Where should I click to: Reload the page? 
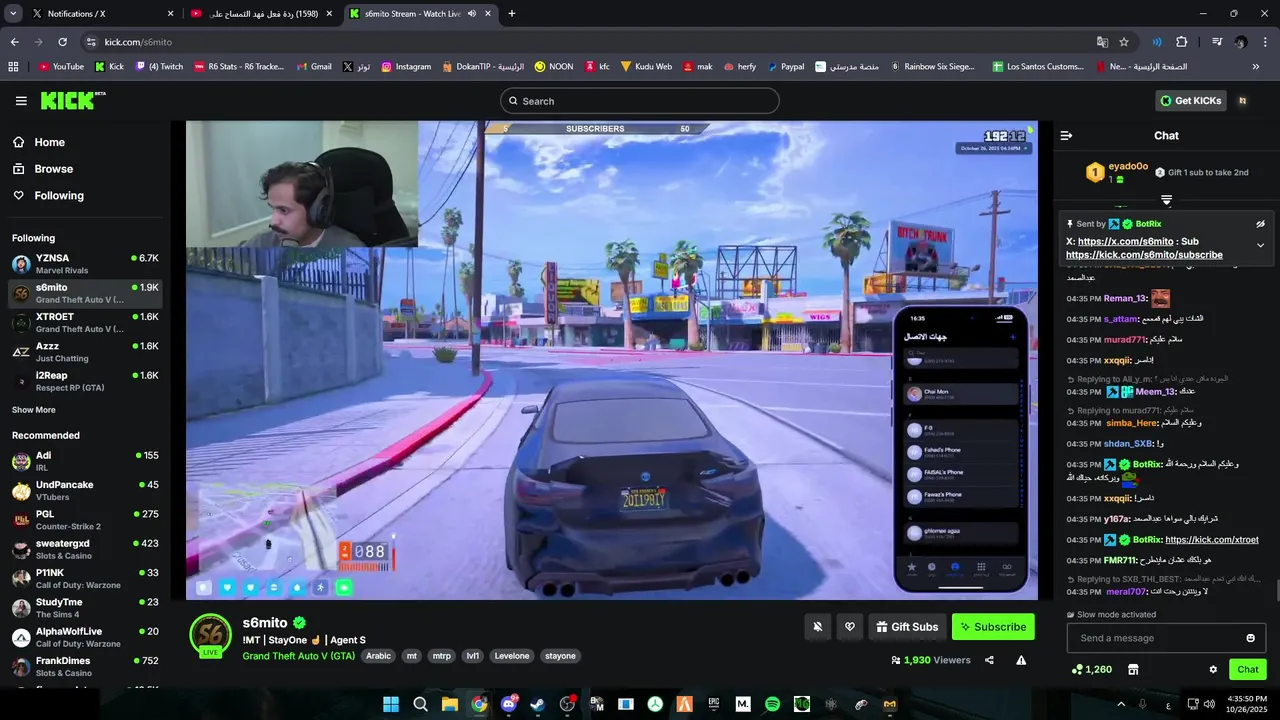pyautogui.click(x=62, y=42)
